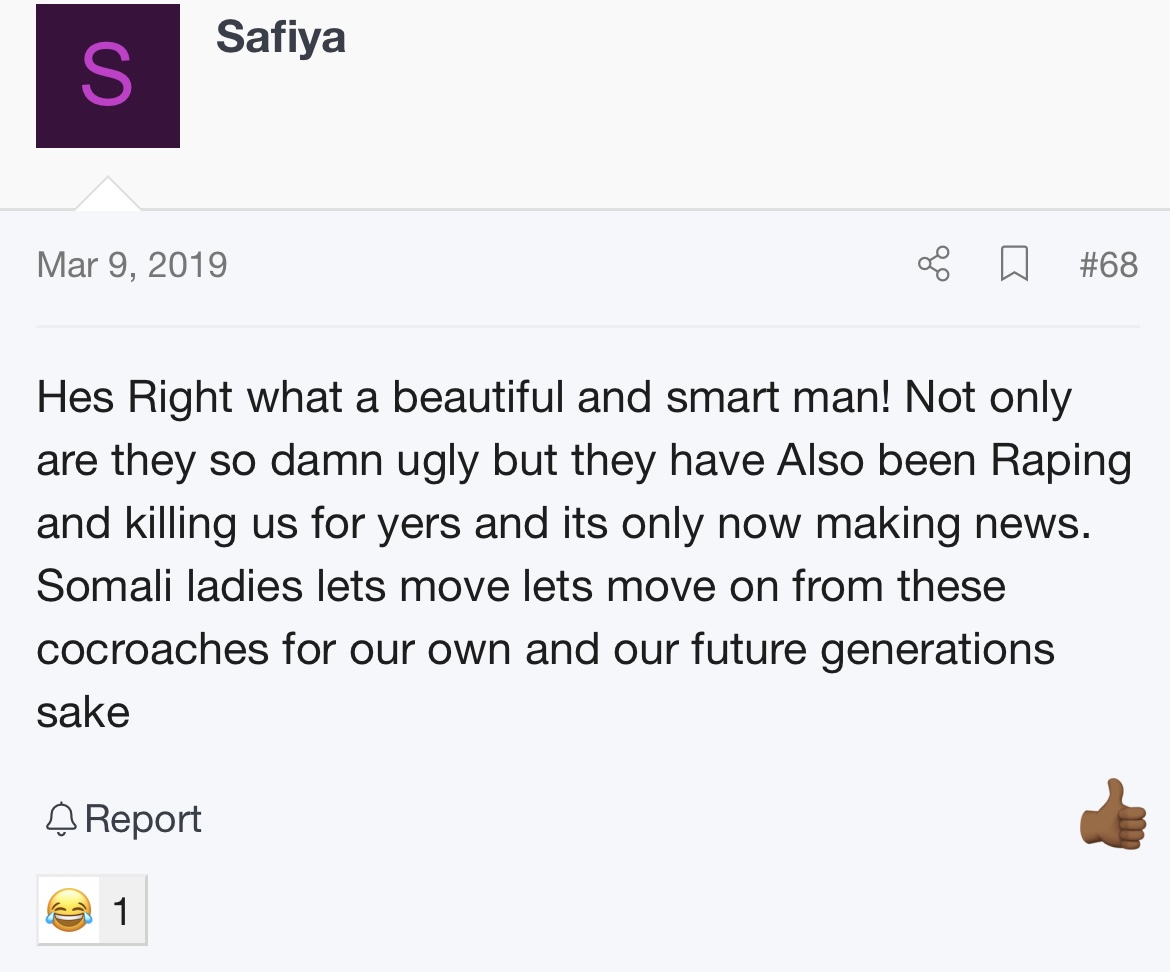This screenshot has height=972, width=1170.
Task: Click the laughing emoji reaction icon
Action: click(69, 910)
